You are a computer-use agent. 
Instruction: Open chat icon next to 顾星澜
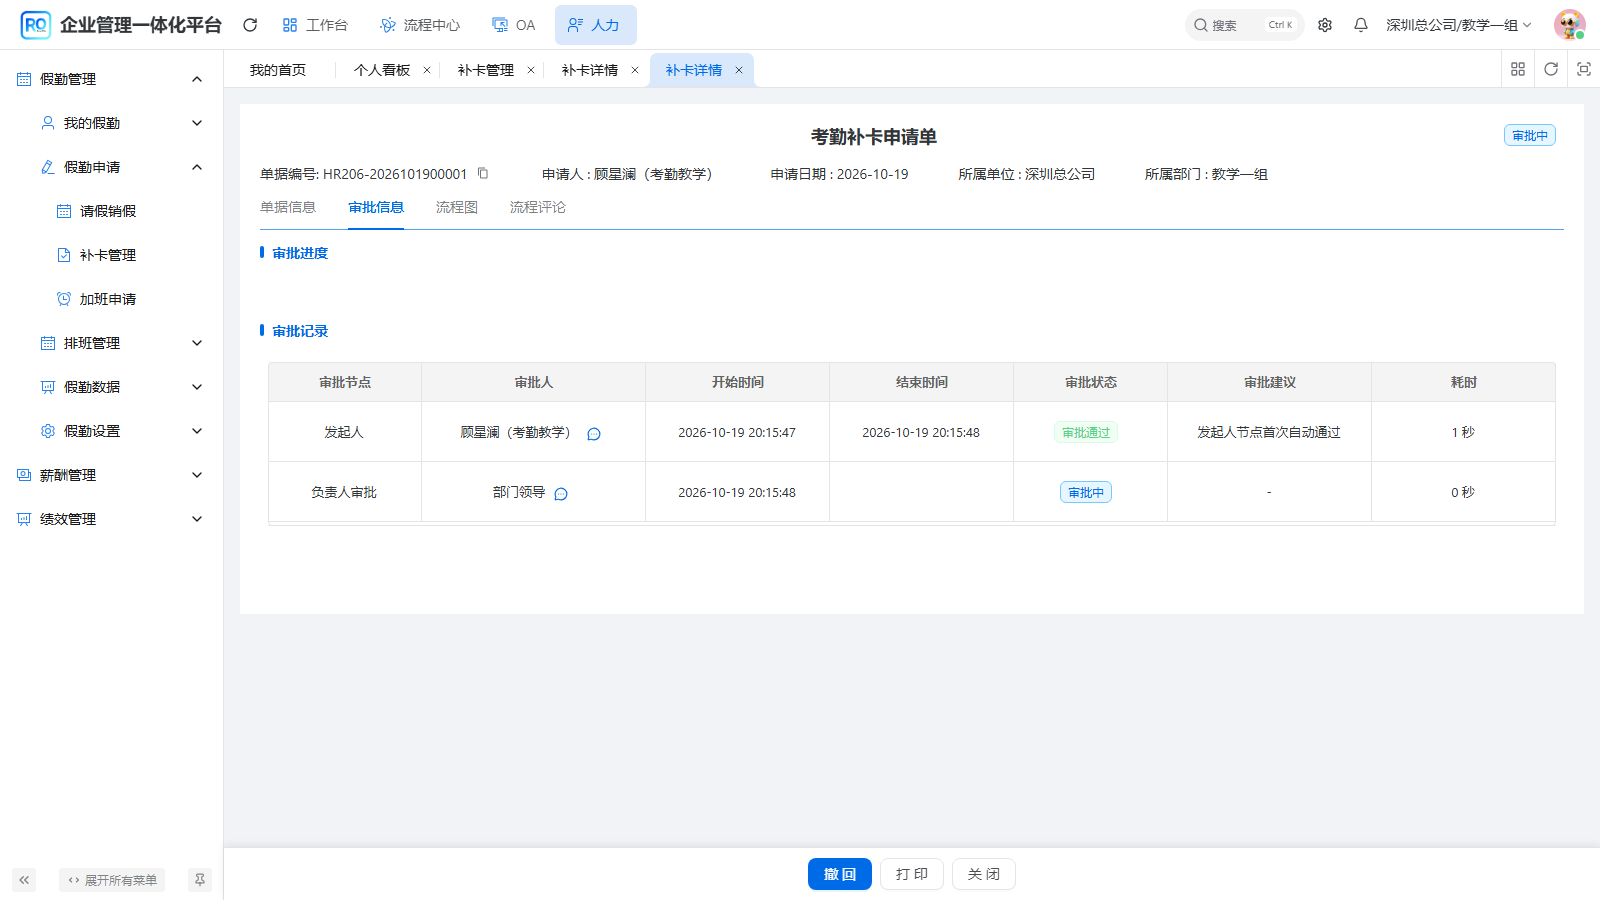coord(594,434)
